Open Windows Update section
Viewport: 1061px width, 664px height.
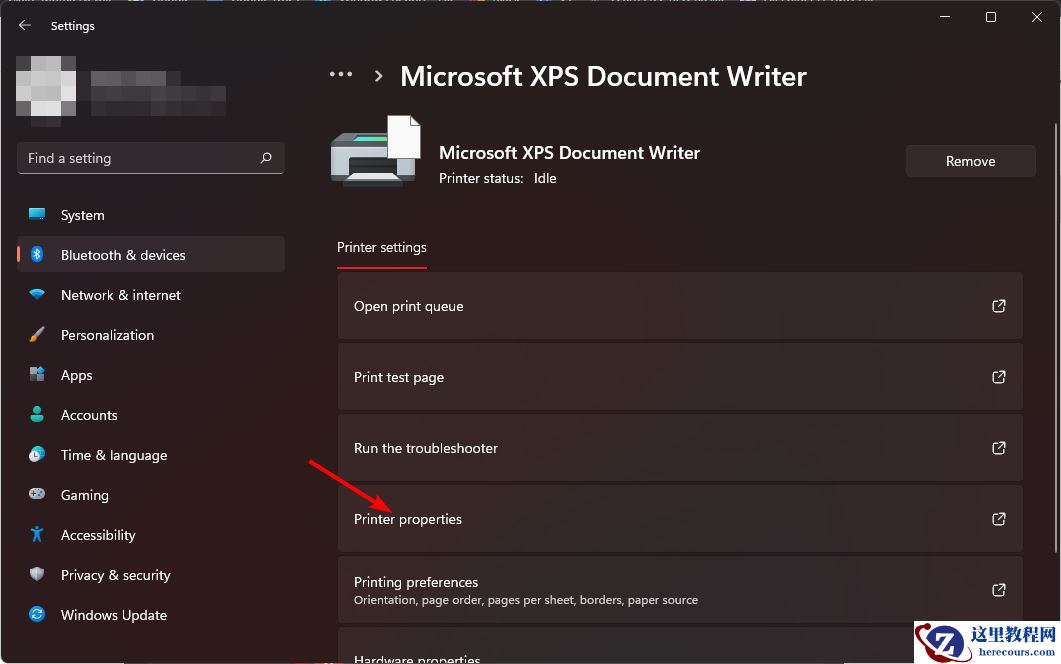pyautogui.click(x=113, y=614)
